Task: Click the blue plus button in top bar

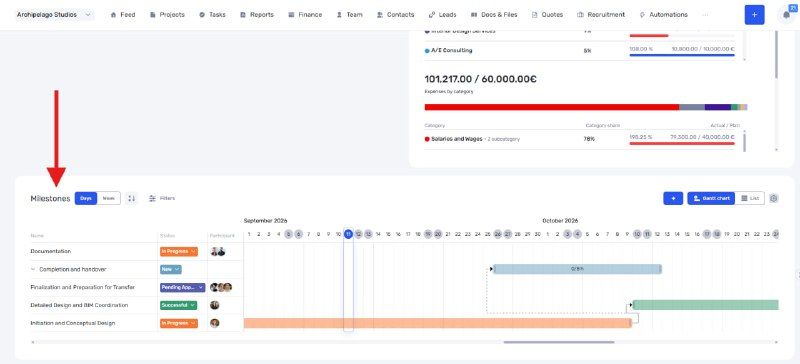Action: (755, 15)
